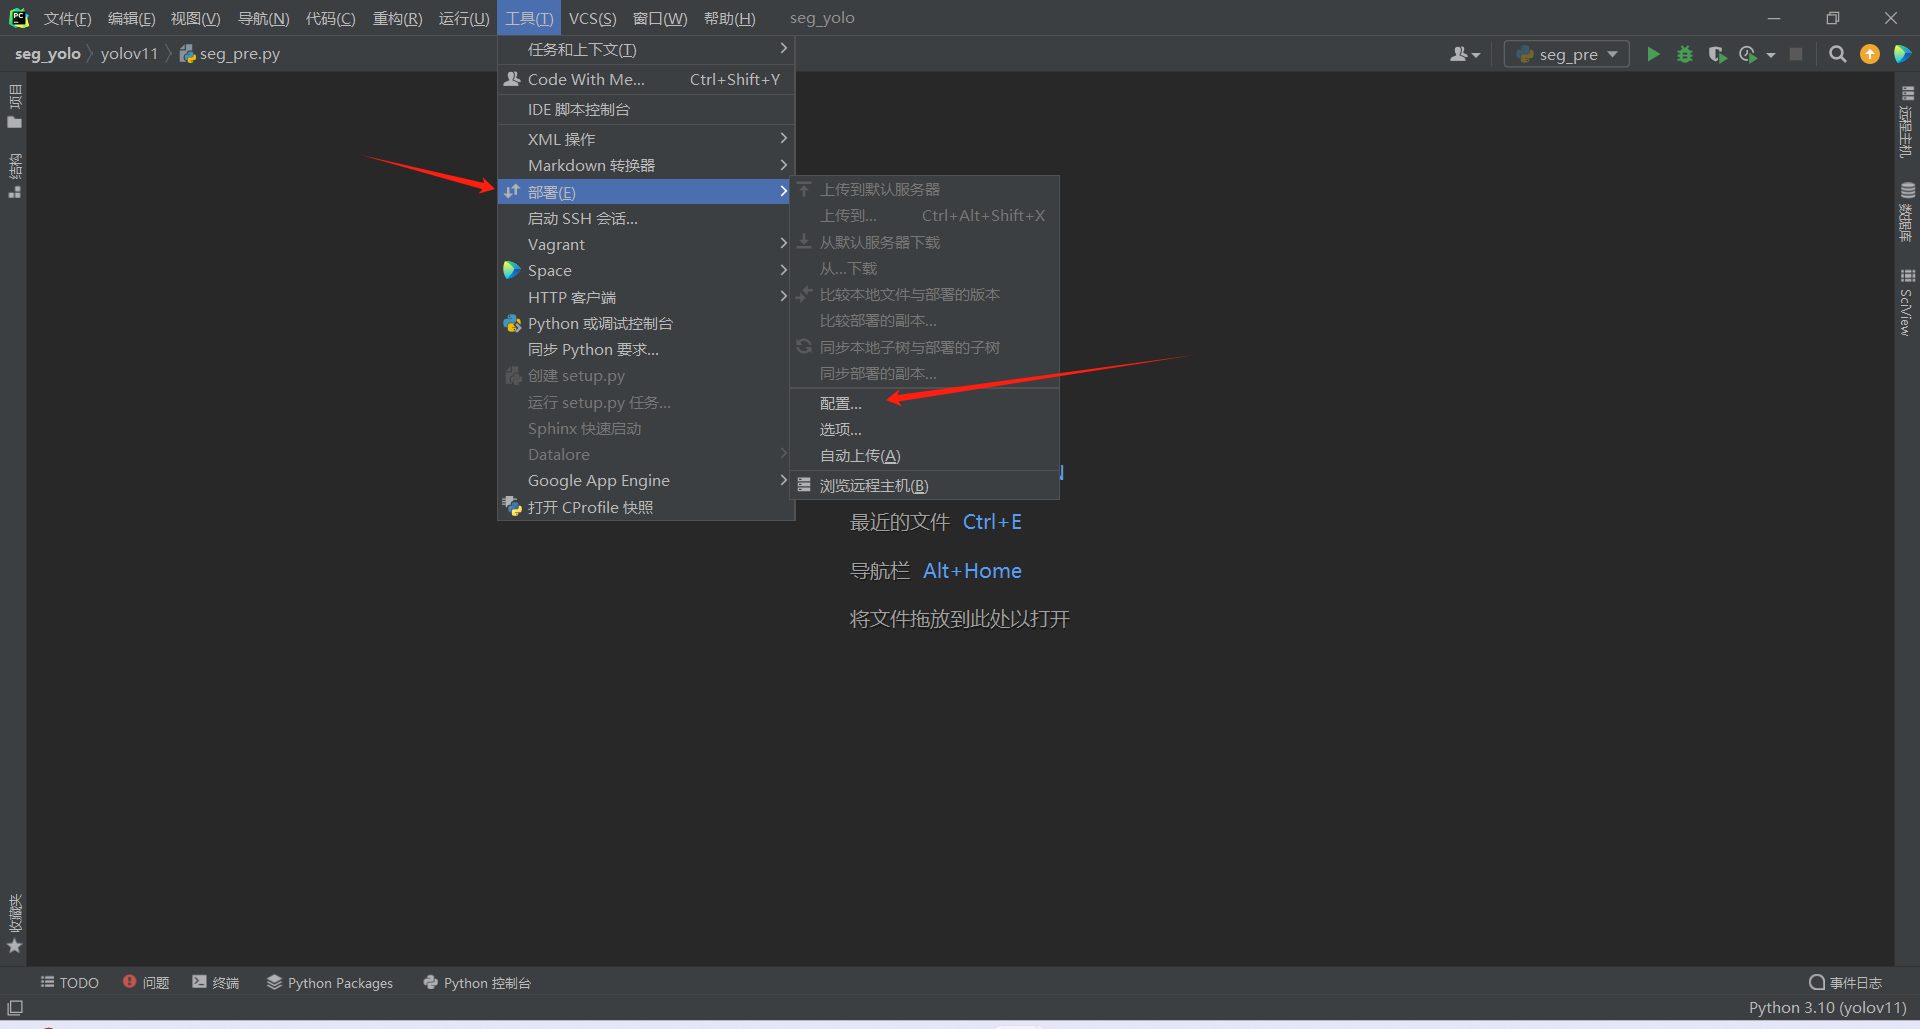Open Problems (问题) tool window
Screen dimensions: 1920x1029
[x=146, y=983]
